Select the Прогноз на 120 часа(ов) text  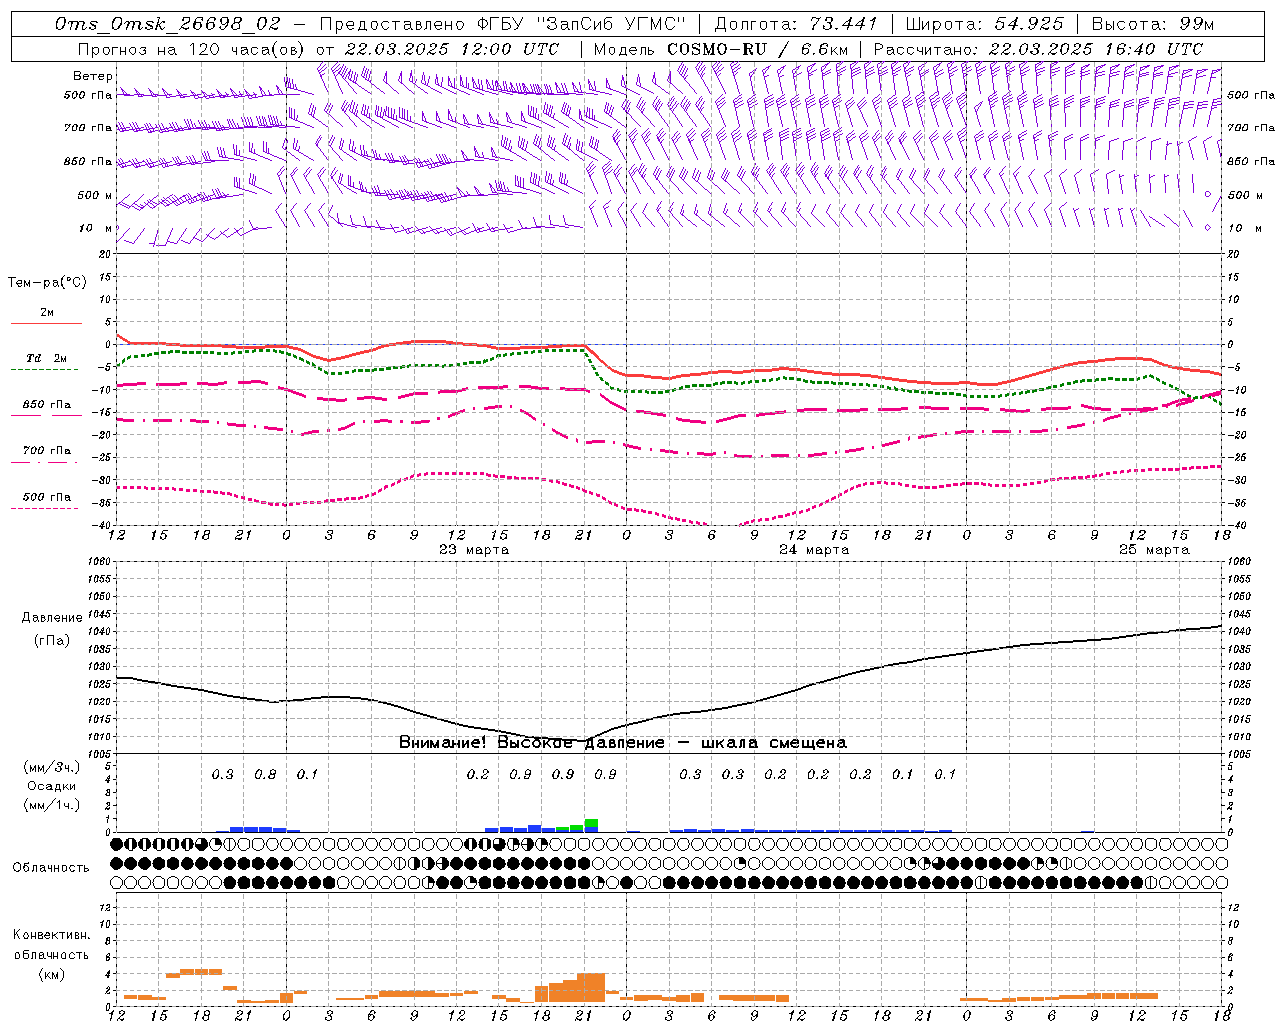(x=193, y=49)
